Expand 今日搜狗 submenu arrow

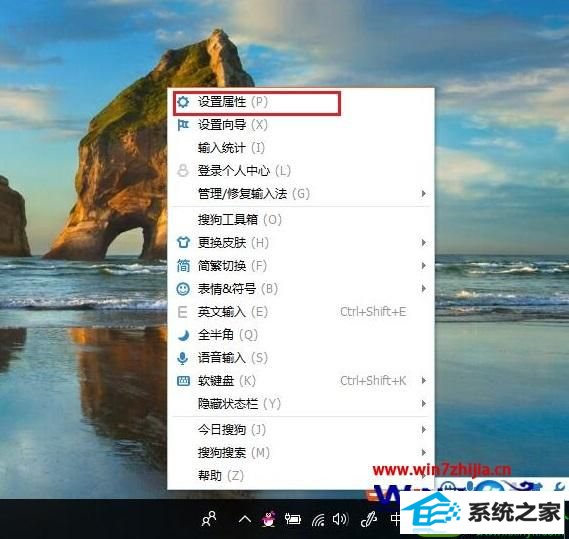coord(423,430)
